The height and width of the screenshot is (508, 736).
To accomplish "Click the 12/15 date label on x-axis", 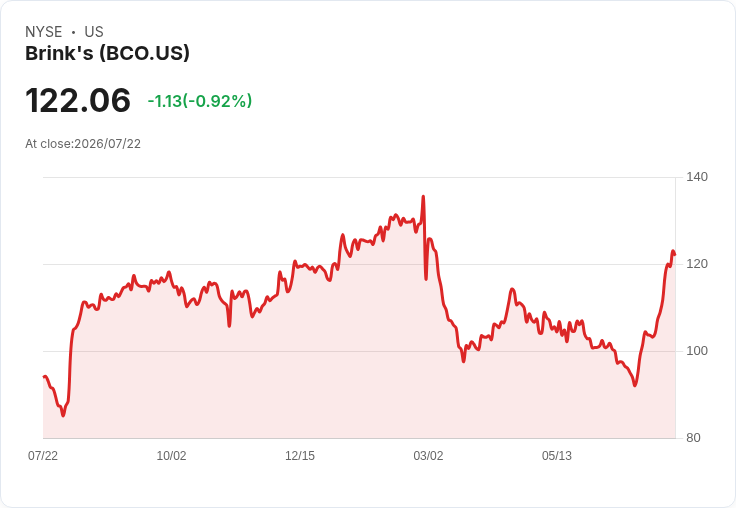I will (300, 455).
